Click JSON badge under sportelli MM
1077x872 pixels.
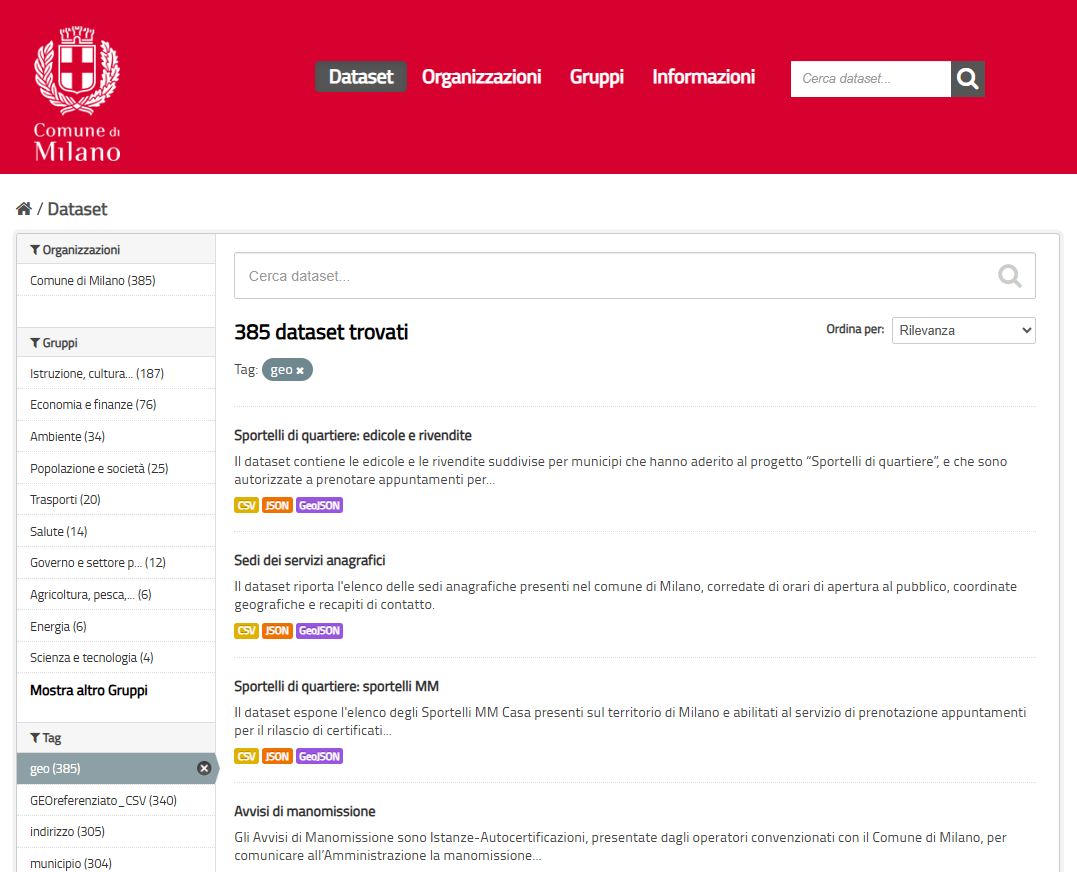(277, 757)
